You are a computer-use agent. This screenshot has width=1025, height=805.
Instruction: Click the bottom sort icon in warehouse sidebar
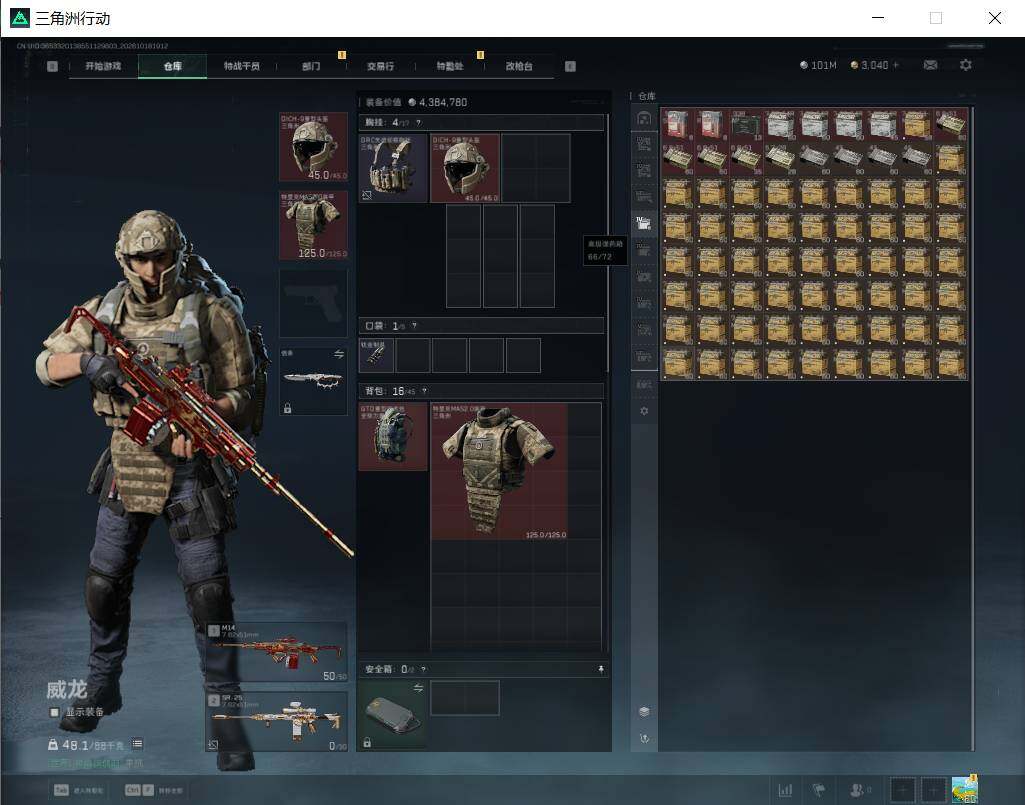click(x=644, y=738)
